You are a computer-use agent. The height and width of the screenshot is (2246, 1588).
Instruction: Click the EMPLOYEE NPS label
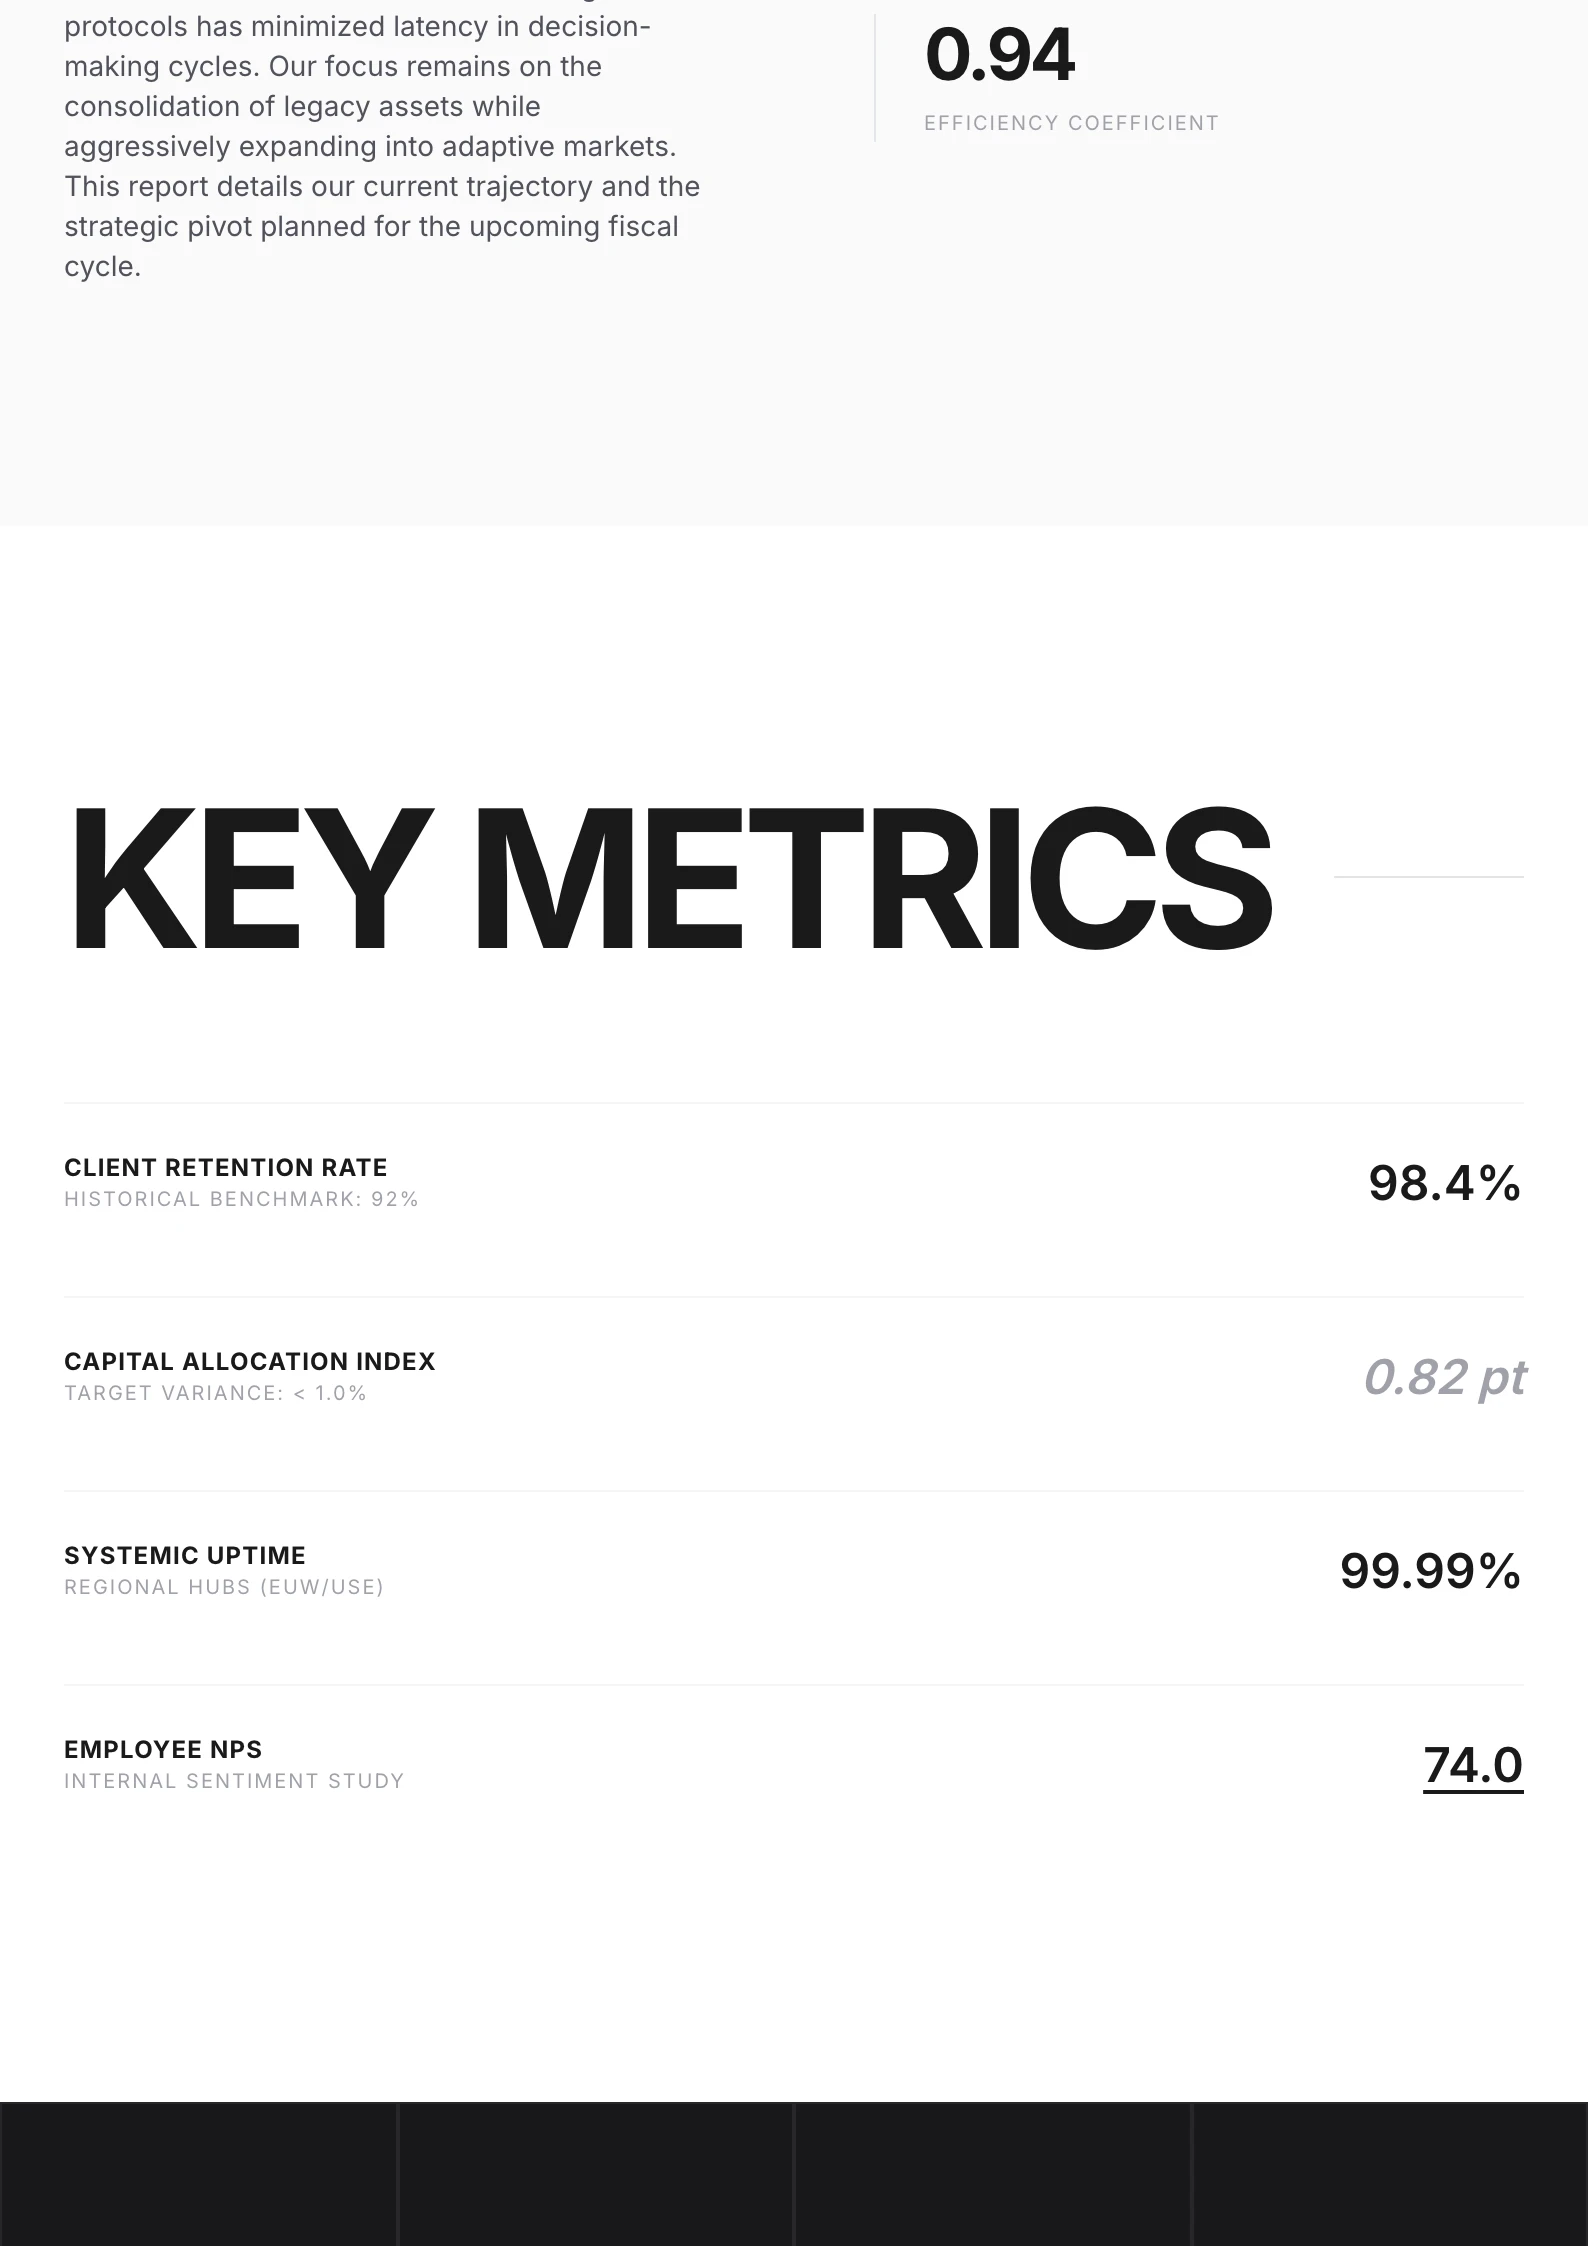[163, 1749]
